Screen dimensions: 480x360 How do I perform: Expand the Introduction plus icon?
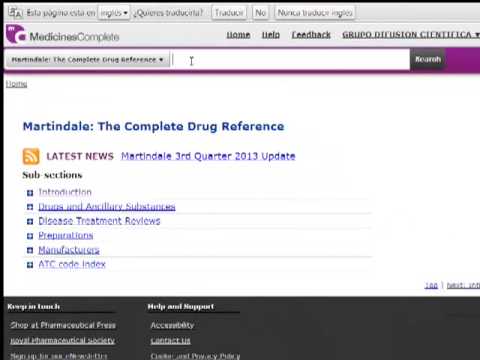click(x=30, y=193)
